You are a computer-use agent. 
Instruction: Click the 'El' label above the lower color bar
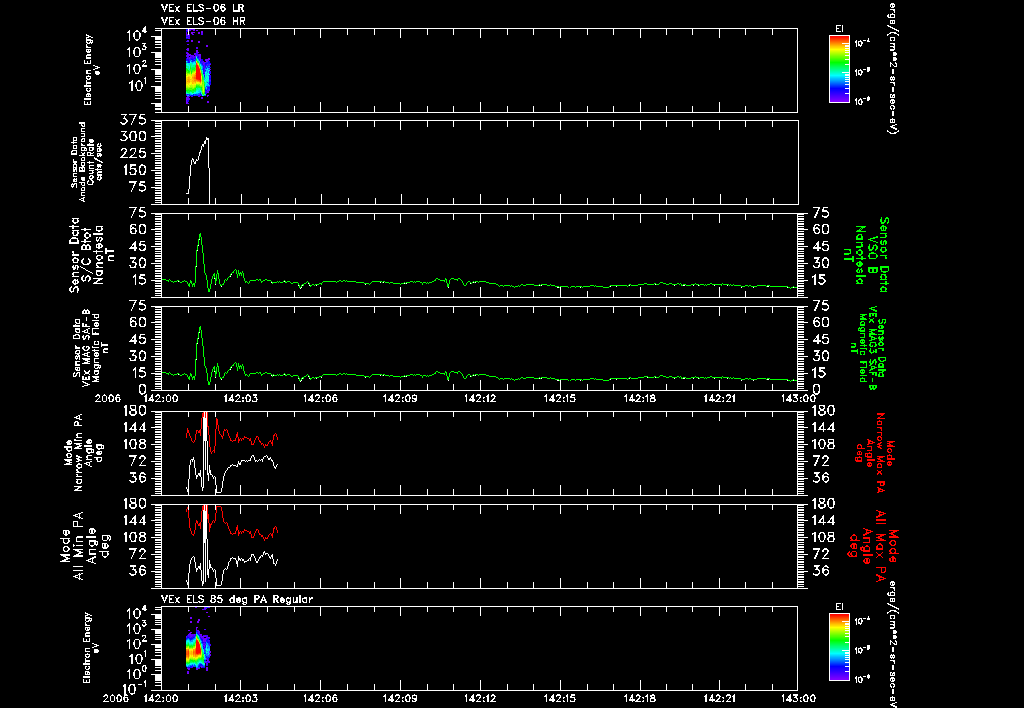coord(839,607)
